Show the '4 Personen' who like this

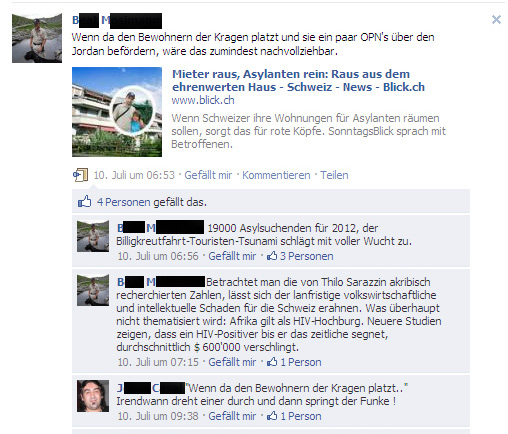coord(124,202)
